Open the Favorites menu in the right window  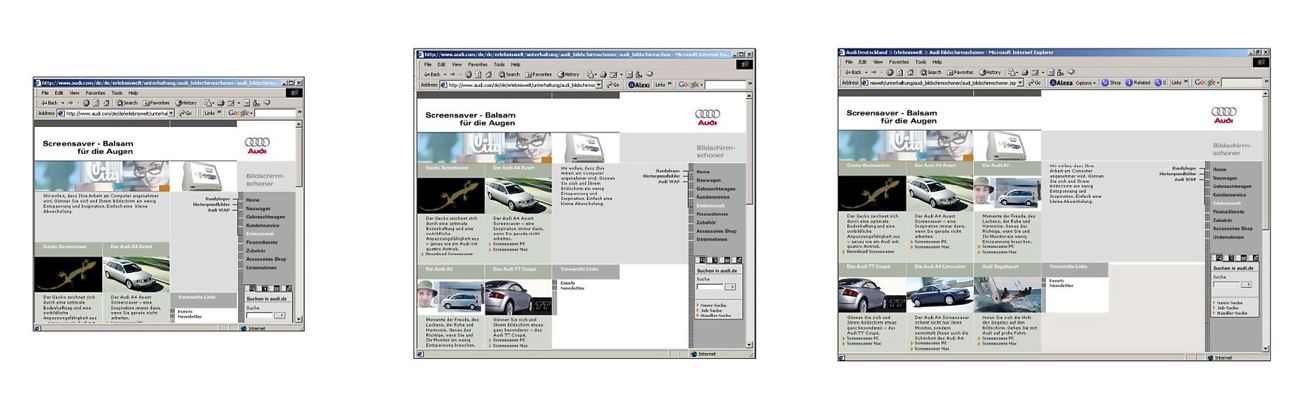coord(899,62)
